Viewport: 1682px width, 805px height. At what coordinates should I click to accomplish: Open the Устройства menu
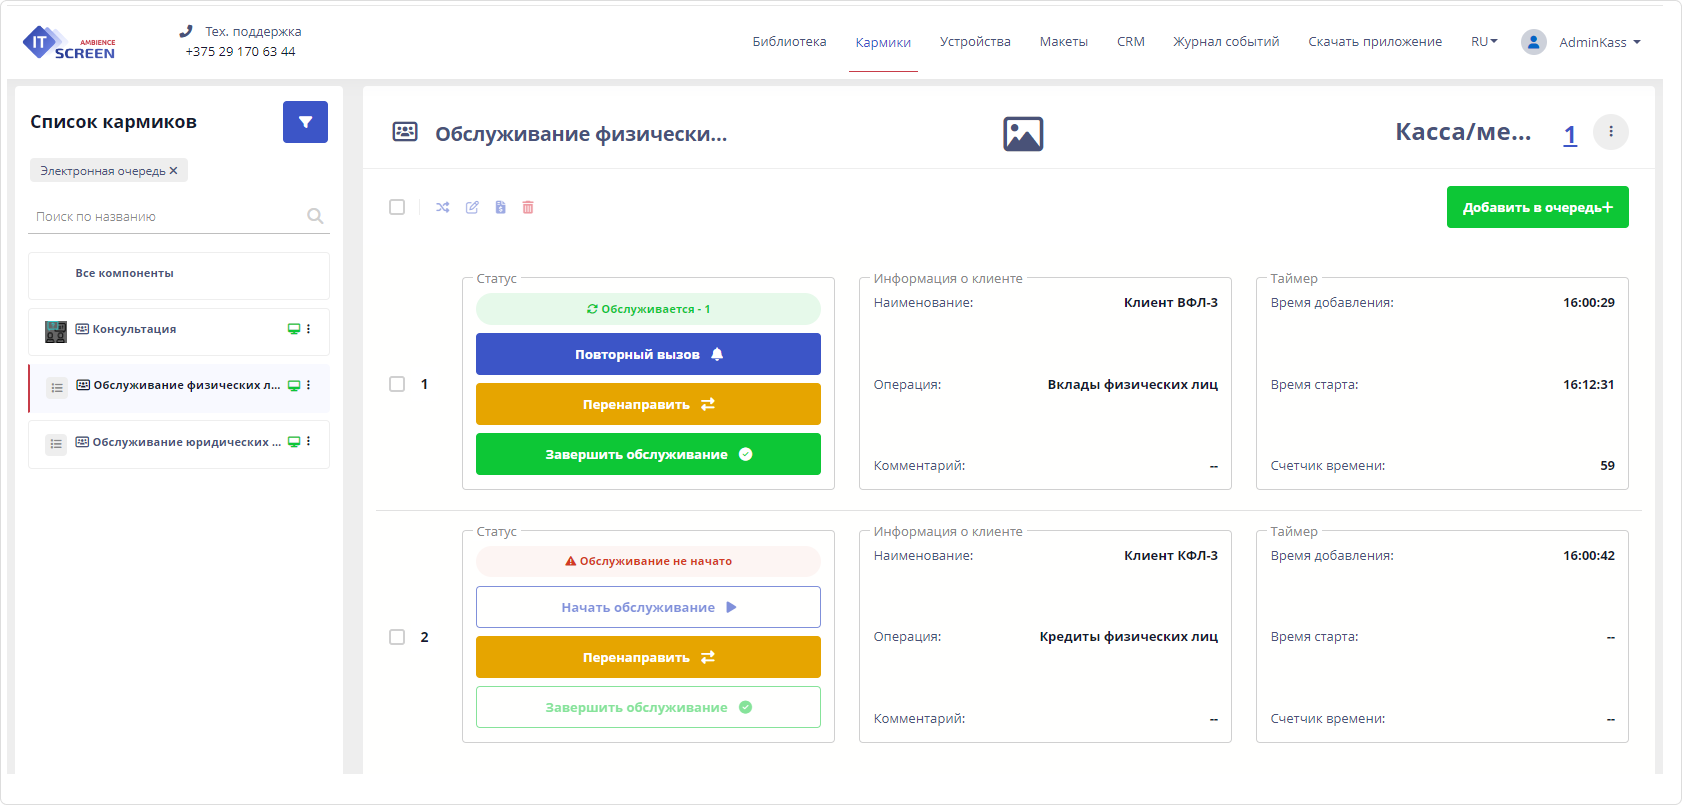[x=975, y=42]
